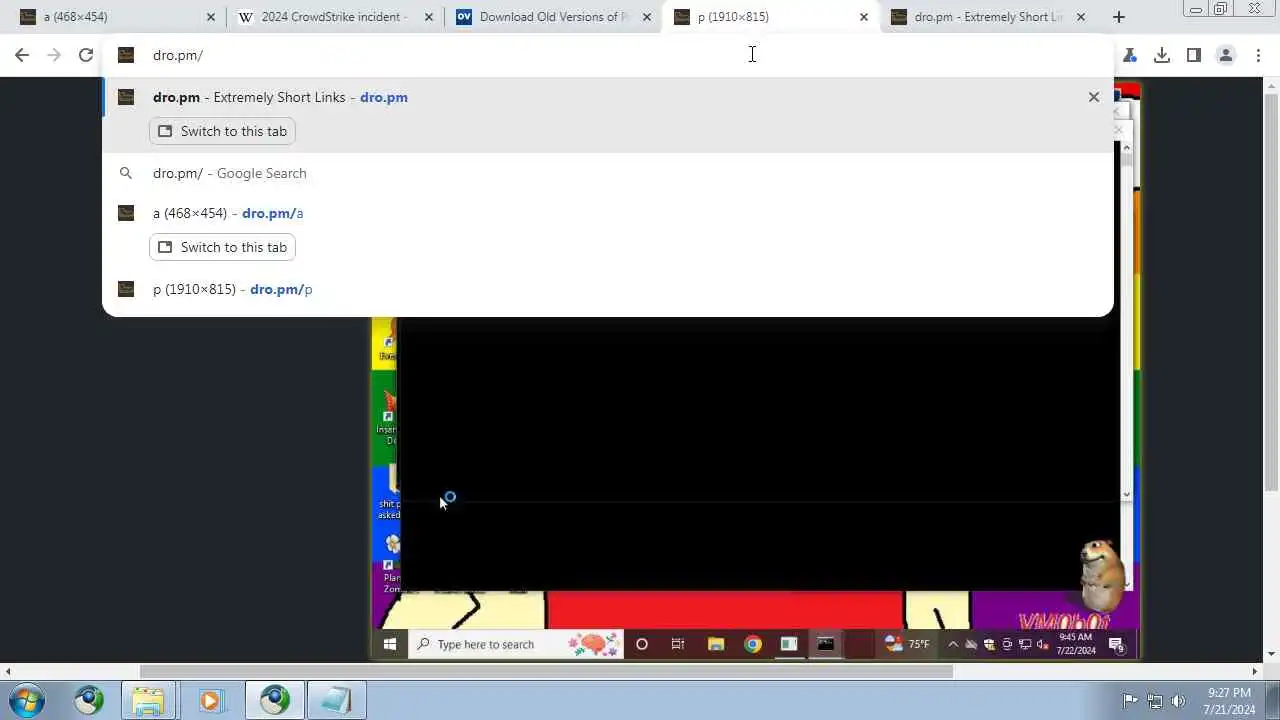The width and height of the screenshot is (1280, 720).
Task: Click Switch to this tab under dro.pm/a
Action: point(222,247)
